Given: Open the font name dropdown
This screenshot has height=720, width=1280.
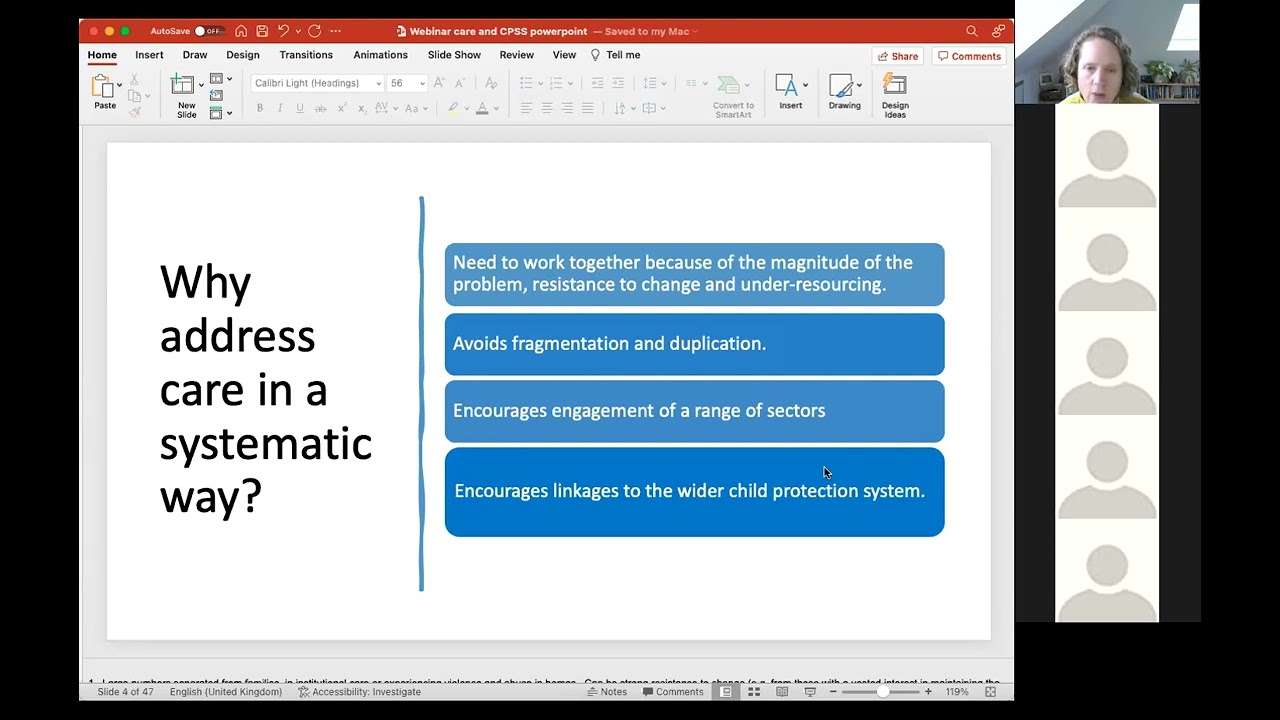Looking at the screenshot, I should point(378,83).
